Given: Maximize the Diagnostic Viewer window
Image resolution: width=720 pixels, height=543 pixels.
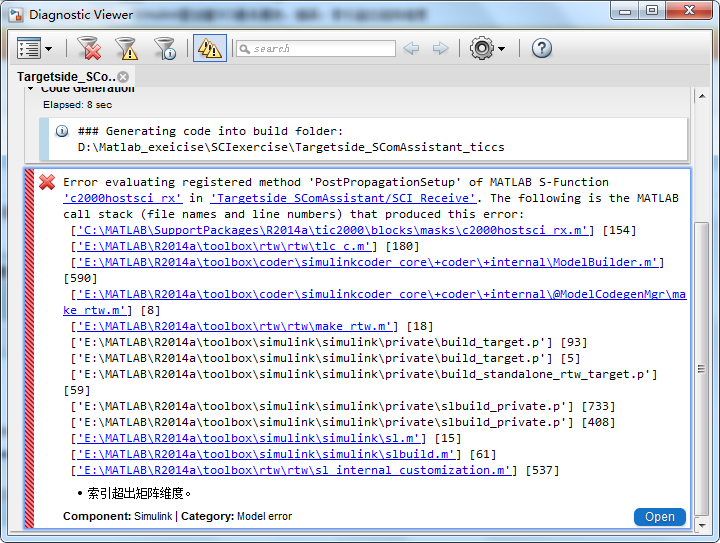Looking at the screenshot, I should [652, 11].
